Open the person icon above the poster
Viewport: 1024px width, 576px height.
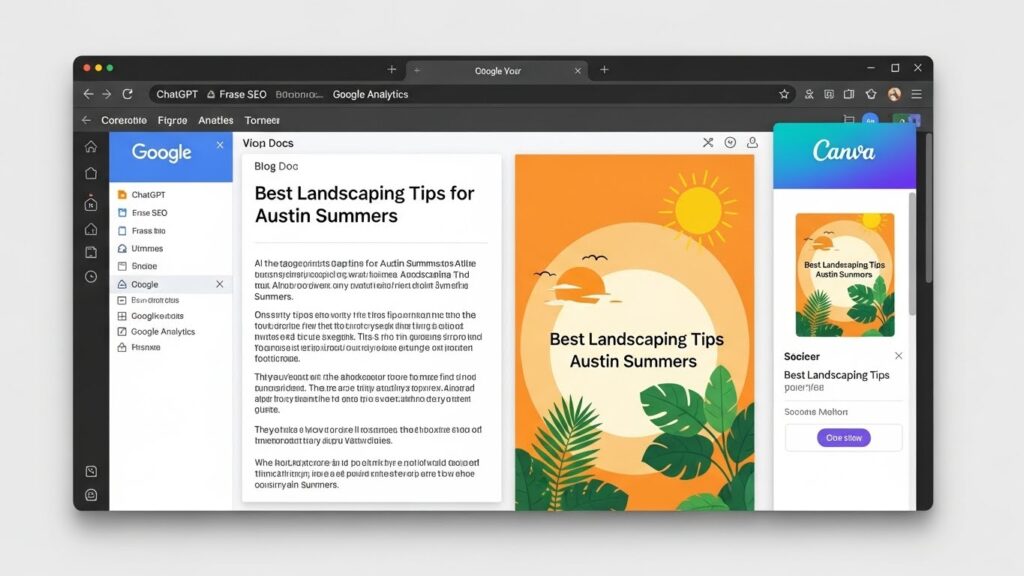pyautogui.click(x=753, y=143)
